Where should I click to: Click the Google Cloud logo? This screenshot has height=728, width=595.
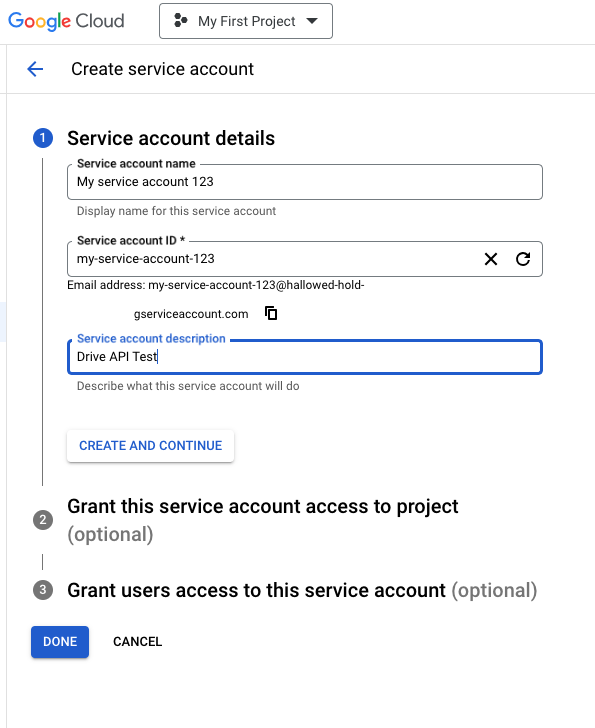point(66,21)
